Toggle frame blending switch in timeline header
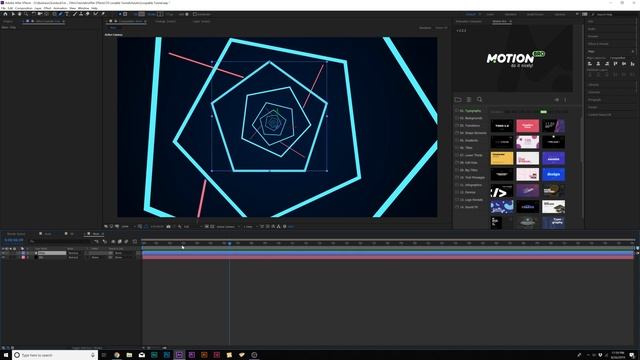 120,242
